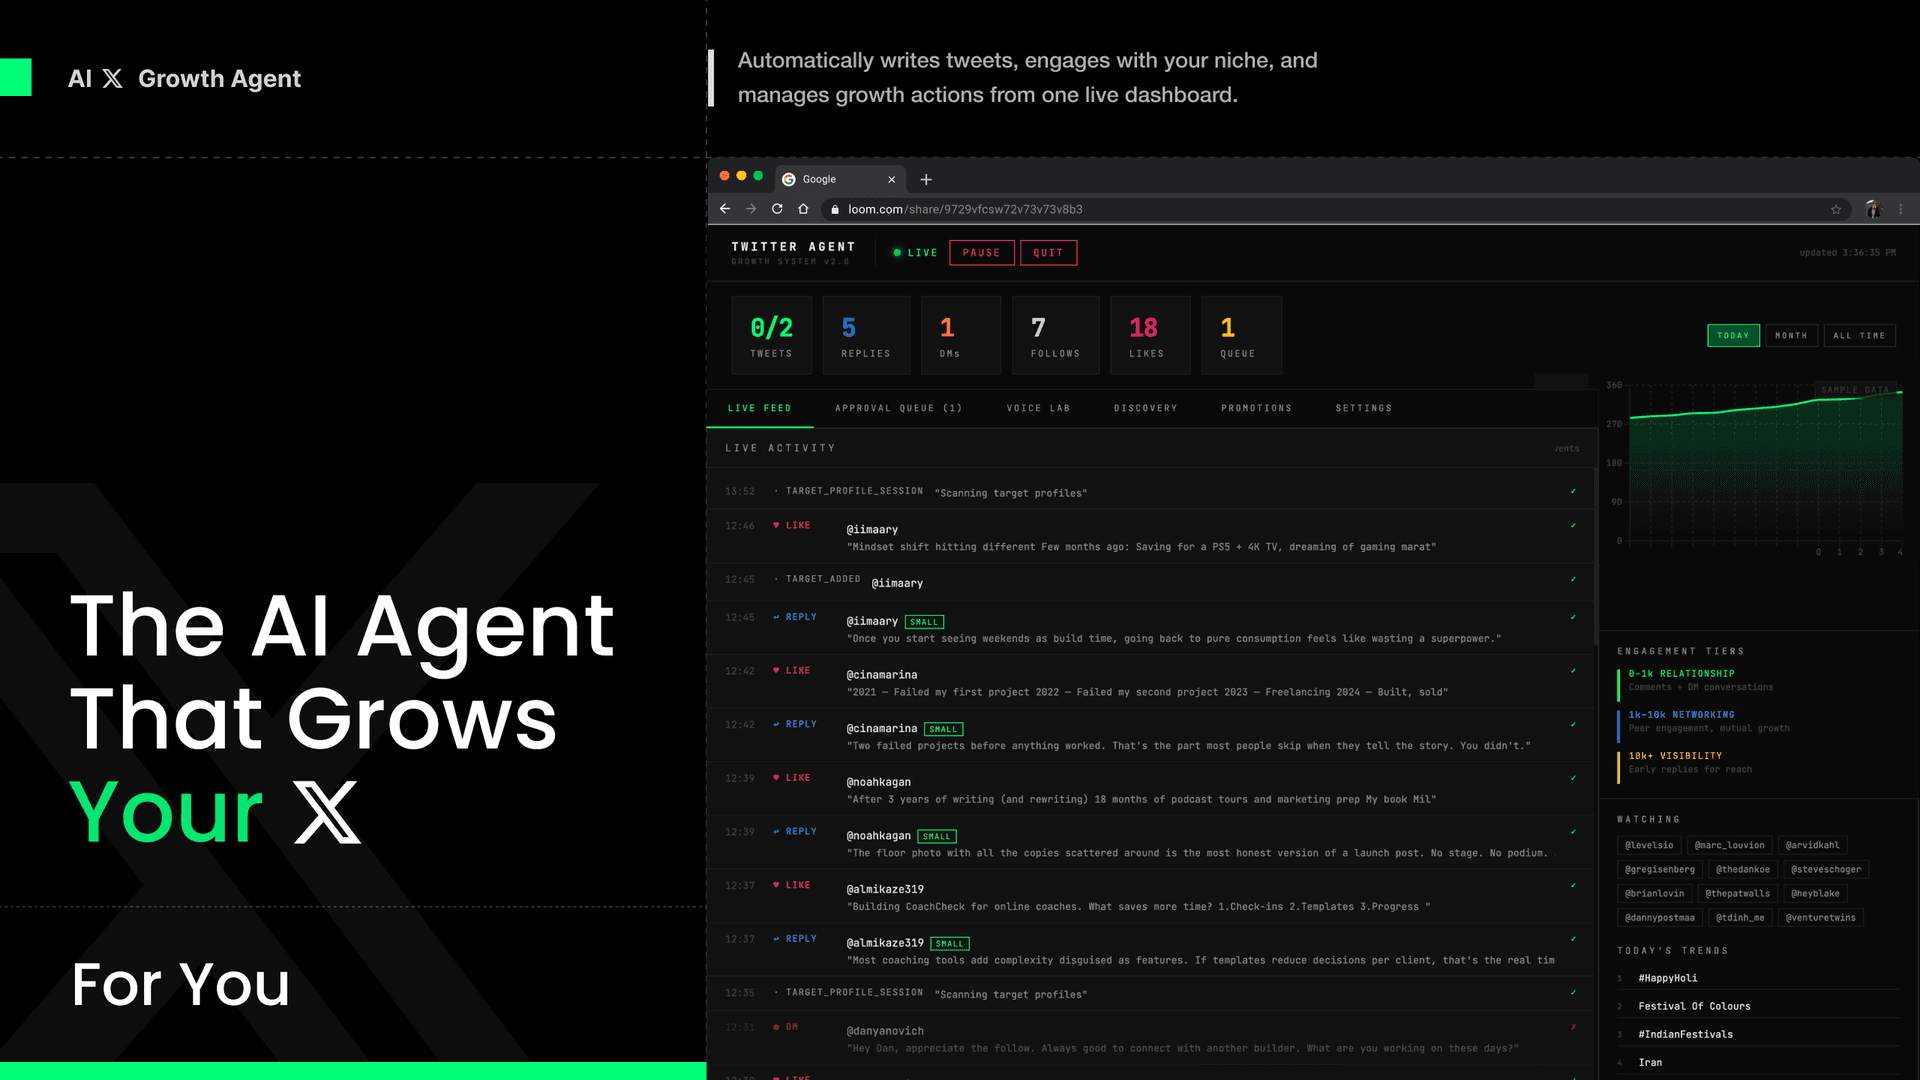Image resolution: width=1920 pixels, height=1080 pixels.
Task: Click SMALL badge next to @noahkagan
Action: pyautogui.click(x=937, y=837)
